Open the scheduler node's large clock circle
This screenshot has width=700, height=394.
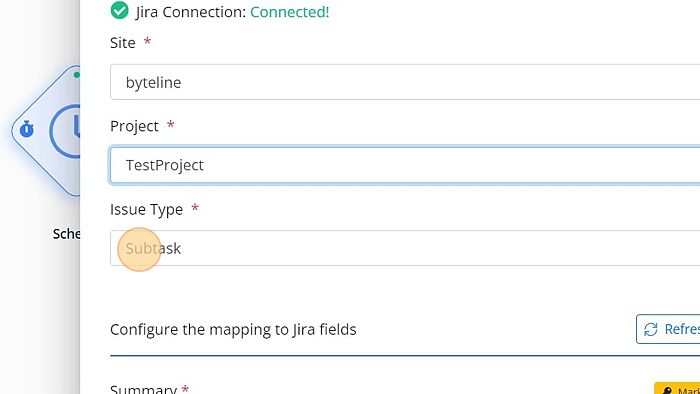[x=65, y=131]
